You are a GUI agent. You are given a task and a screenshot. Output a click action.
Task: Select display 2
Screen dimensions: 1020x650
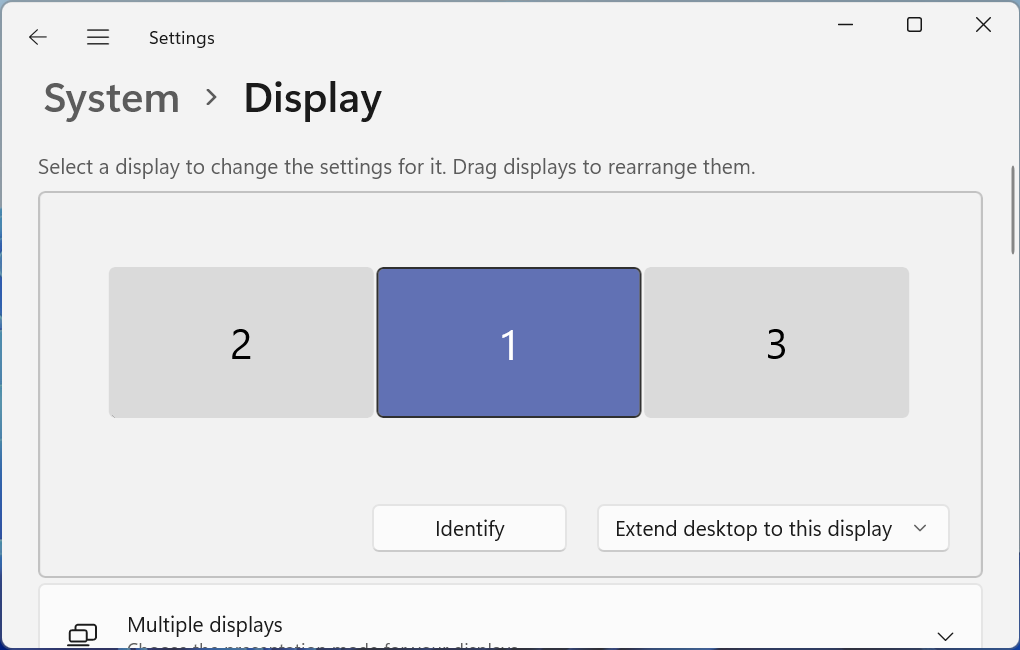(241, 342)
